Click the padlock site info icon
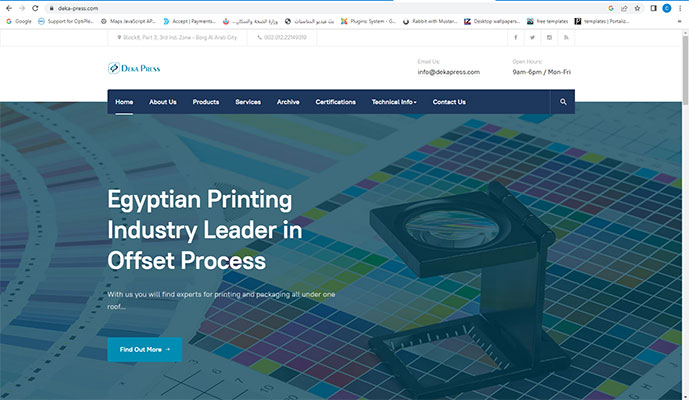This screenshot has width=689, height=400. tap(51, 8)
